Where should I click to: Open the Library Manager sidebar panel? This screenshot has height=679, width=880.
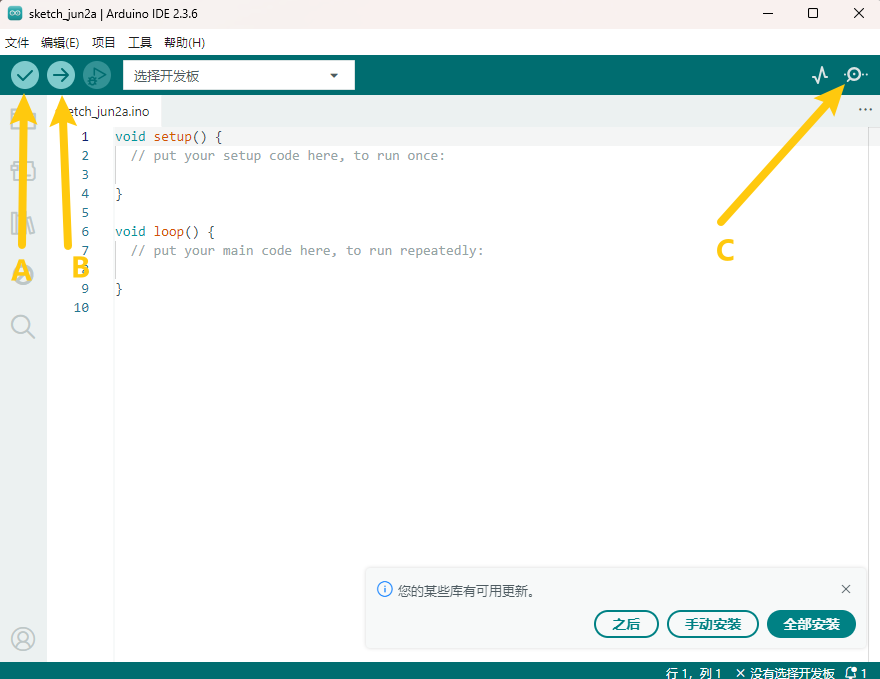coord(23,223)
